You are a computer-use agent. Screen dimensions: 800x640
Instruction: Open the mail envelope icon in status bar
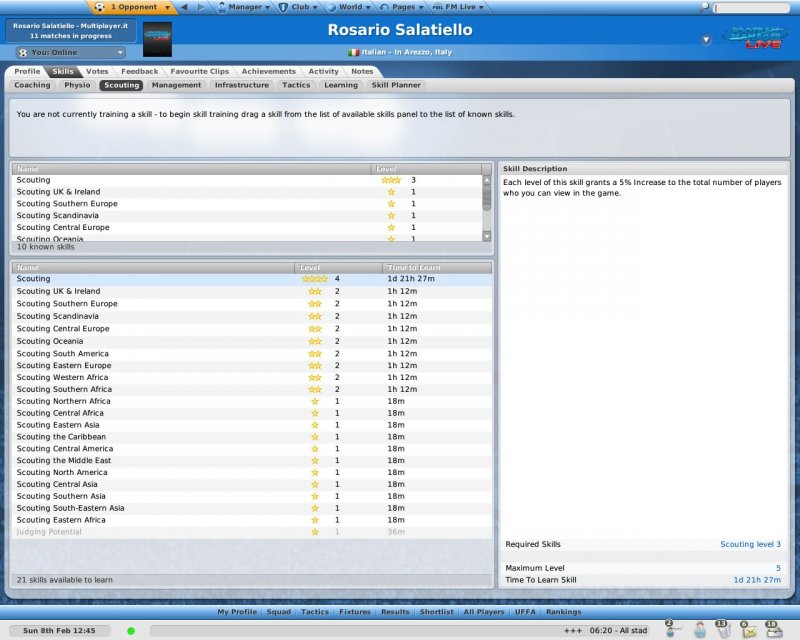746,630
